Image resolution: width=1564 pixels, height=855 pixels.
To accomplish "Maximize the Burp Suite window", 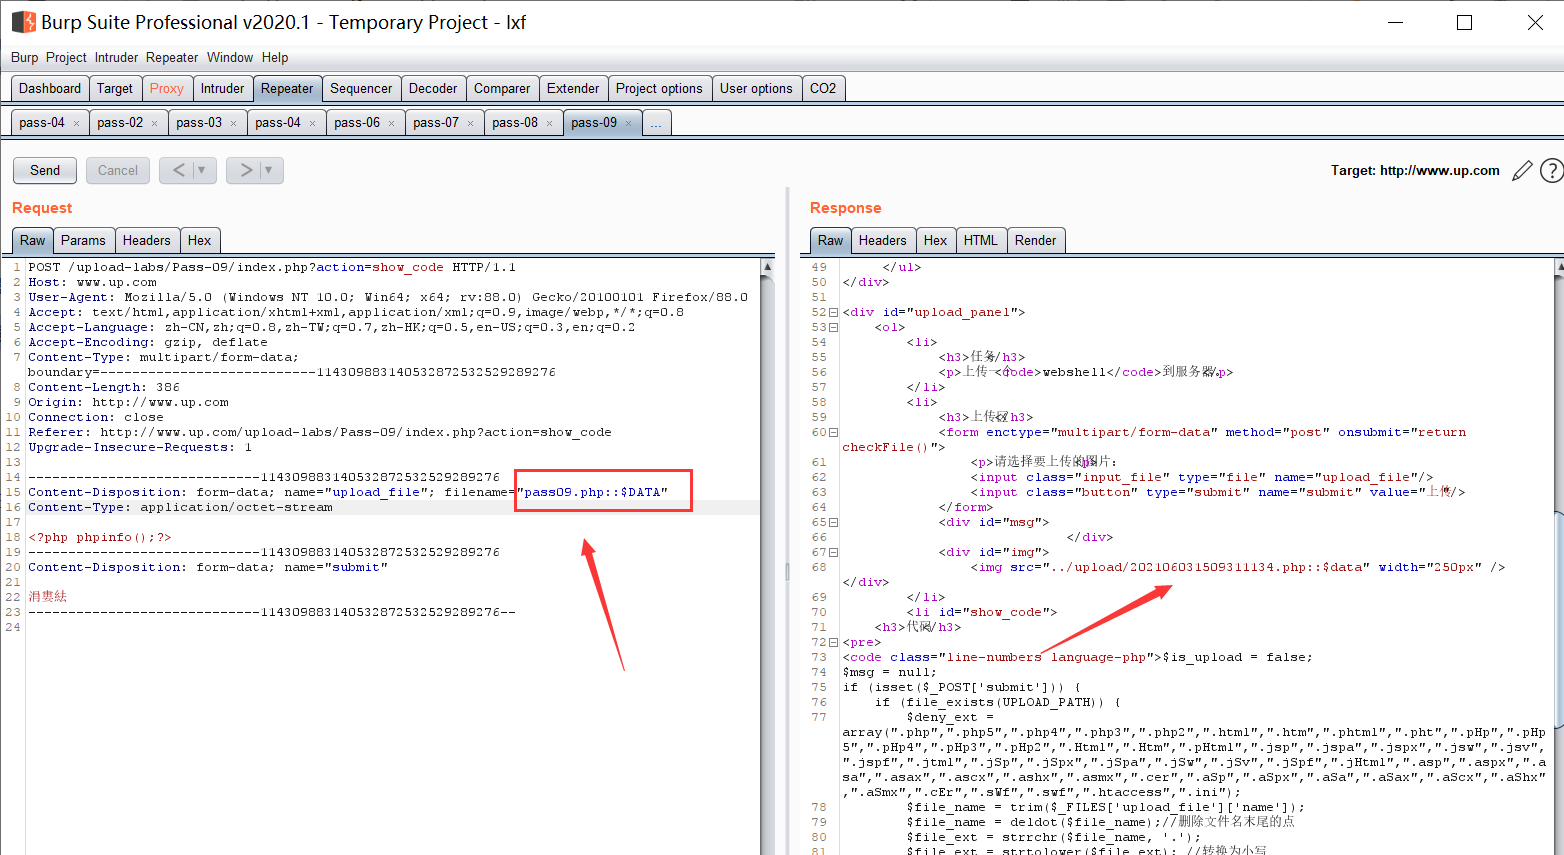I will (x=1464, y=22).
